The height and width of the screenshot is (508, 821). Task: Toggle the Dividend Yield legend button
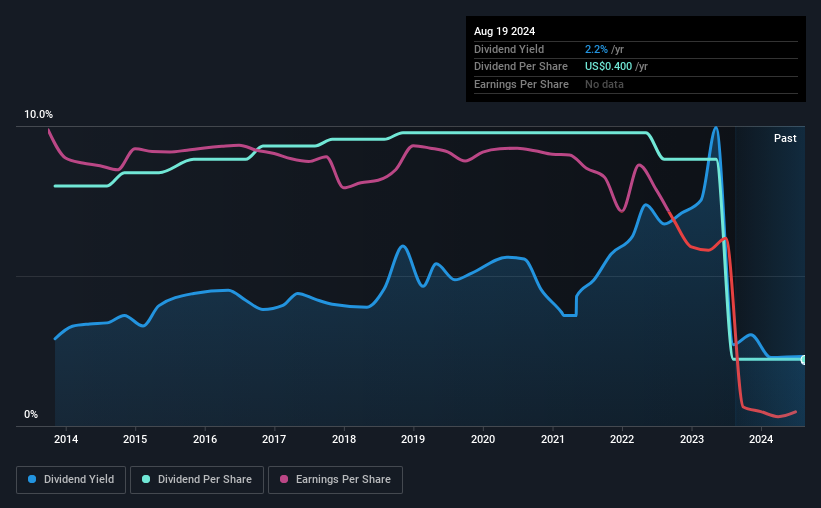tap(71, 480)
